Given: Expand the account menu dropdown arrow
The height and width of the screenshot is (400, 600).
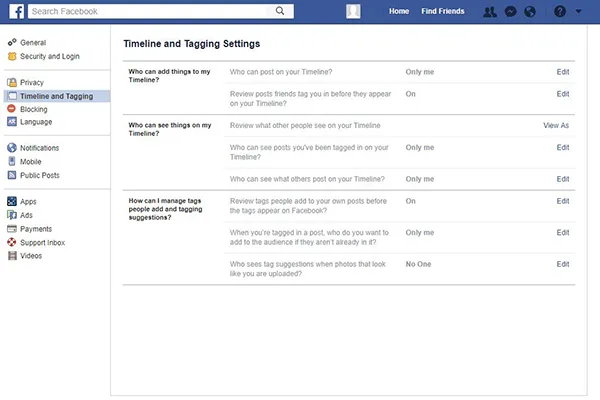Looking at the screenshot, I should pyautogui.click(x=579, y=11).
